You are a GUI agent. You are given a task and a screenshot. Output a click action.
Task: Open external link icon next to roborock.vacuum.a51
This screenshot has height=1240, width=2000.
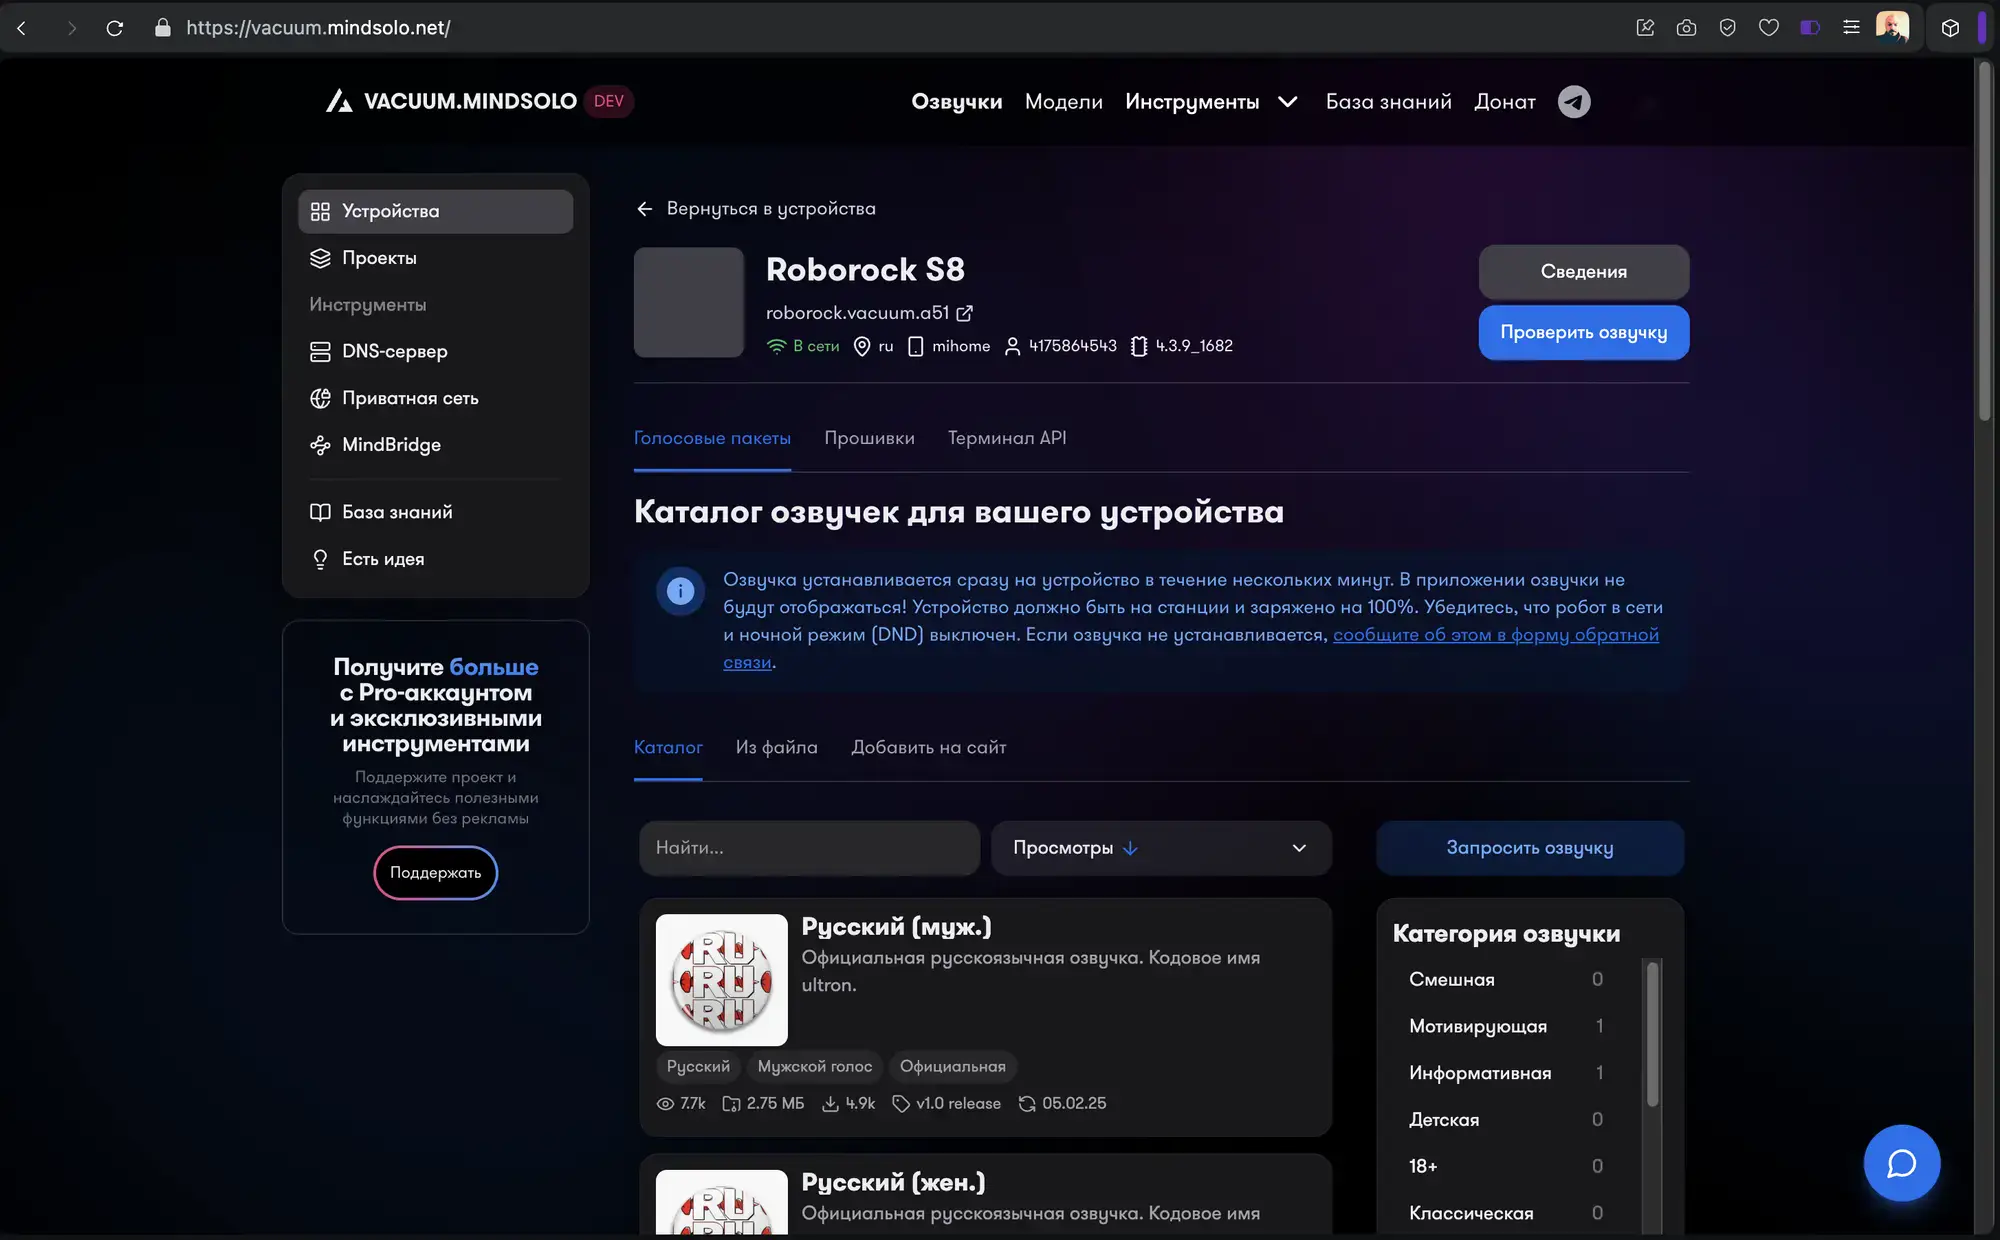964,313
